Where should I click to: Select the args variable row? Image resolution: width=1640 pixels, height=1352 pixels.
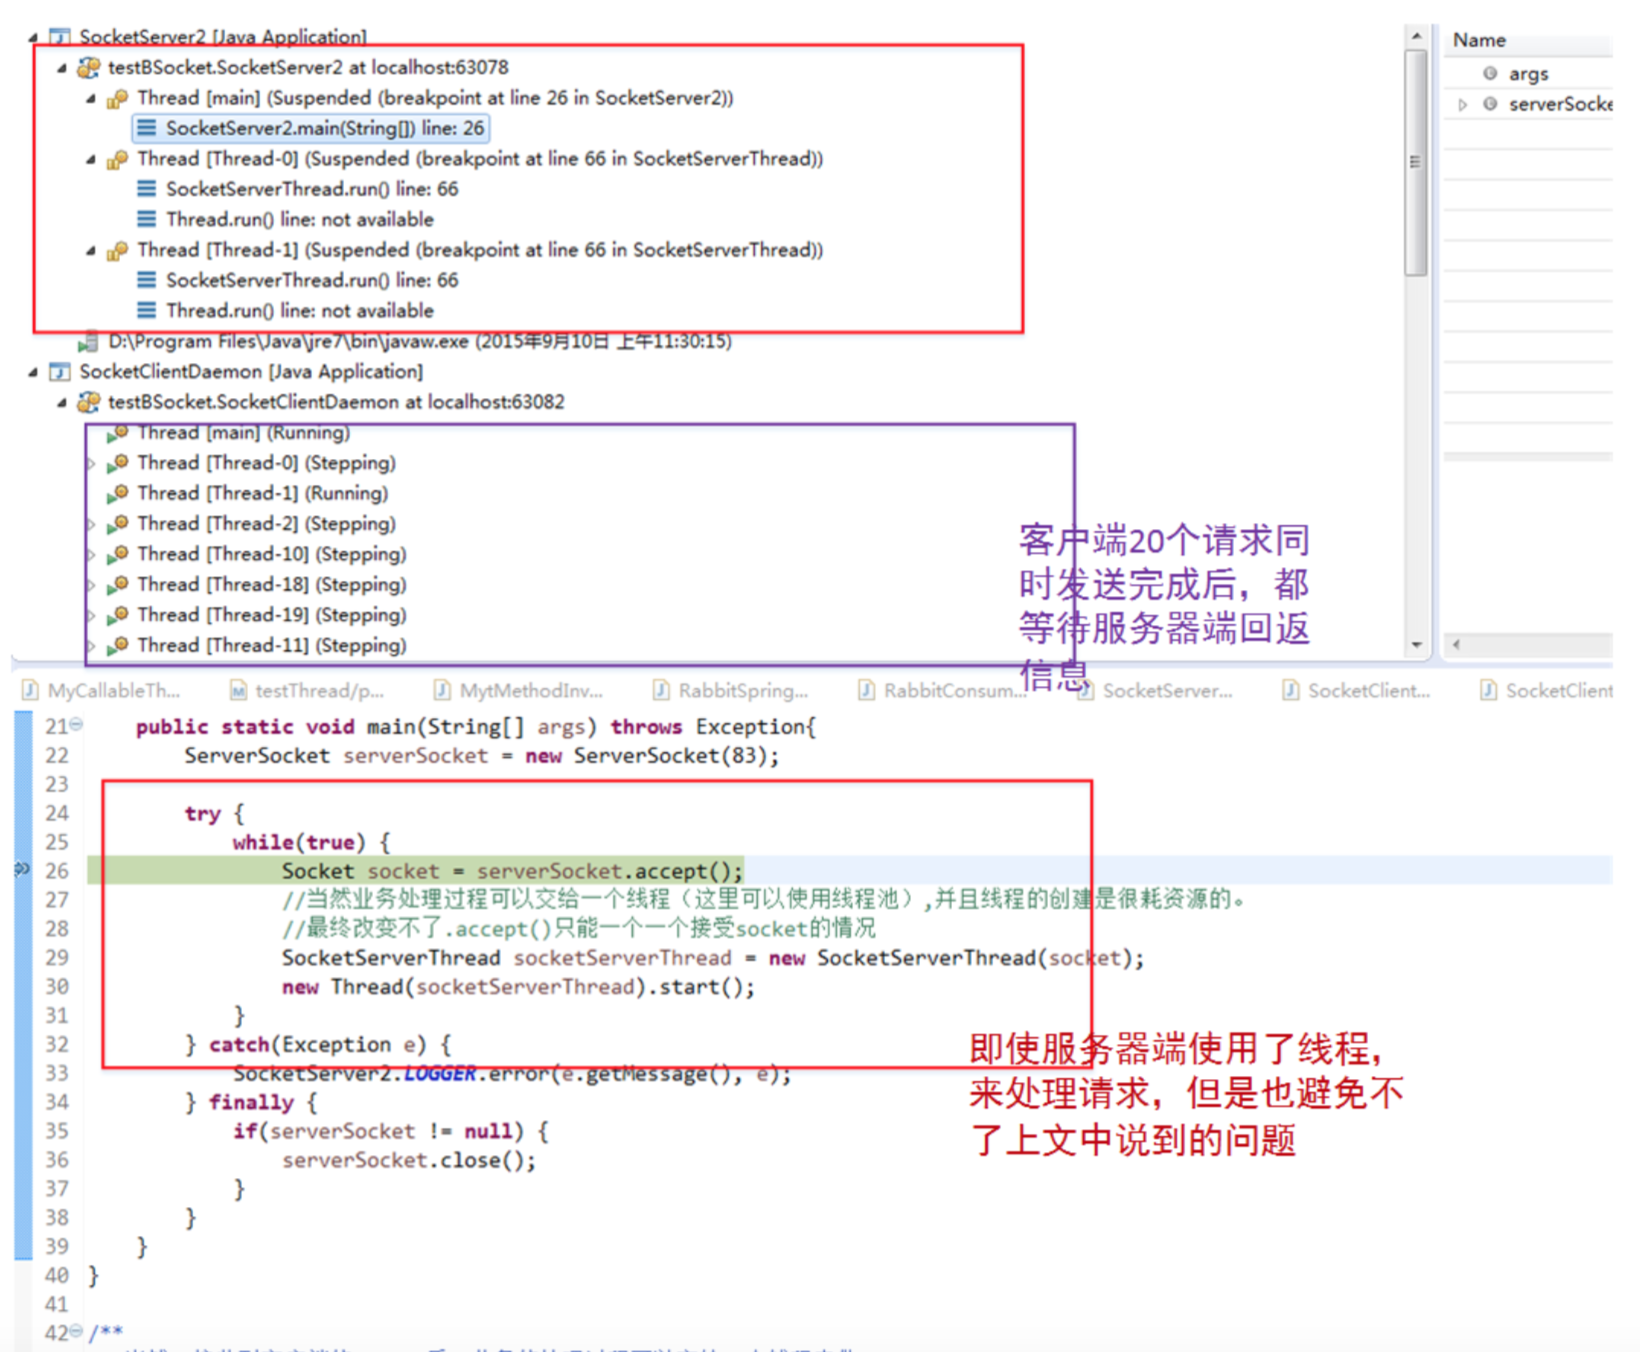[1528, 74]
